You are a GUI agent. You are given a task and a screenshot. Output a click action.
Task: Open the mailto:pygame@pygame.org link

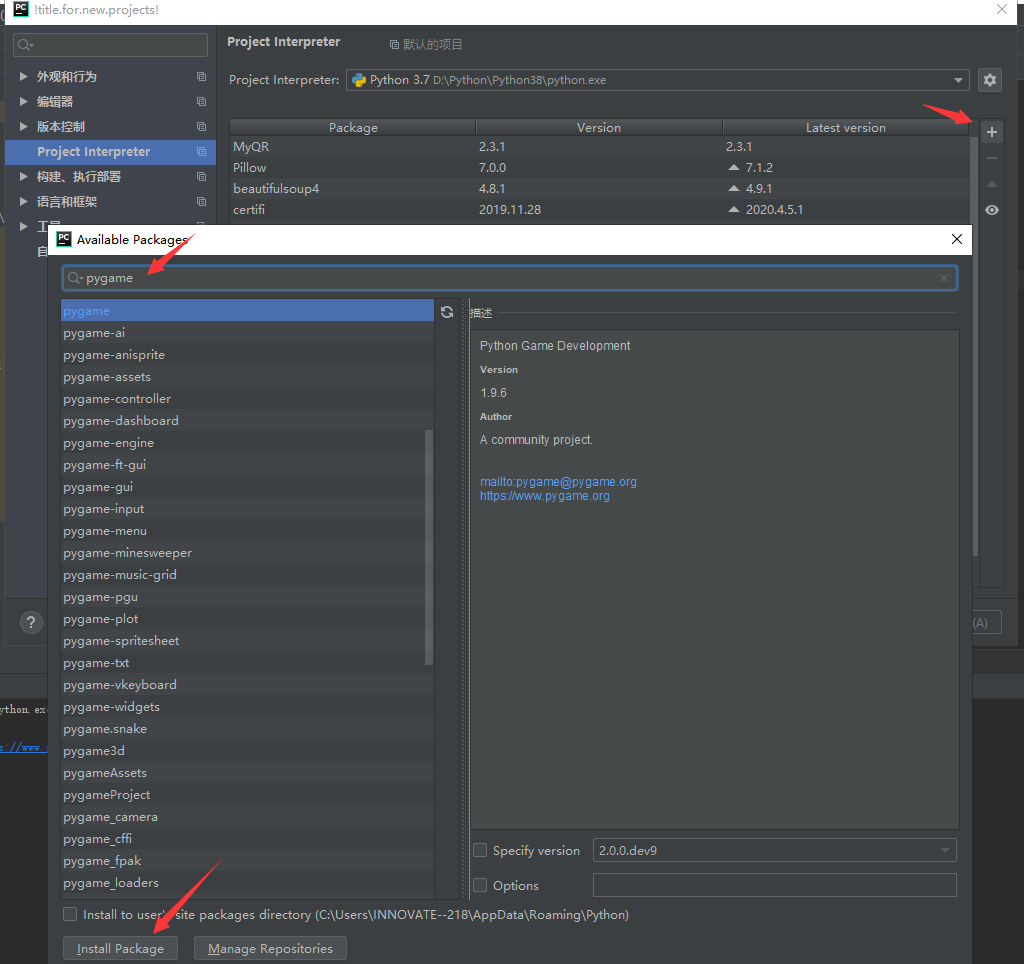coord(558,481)
